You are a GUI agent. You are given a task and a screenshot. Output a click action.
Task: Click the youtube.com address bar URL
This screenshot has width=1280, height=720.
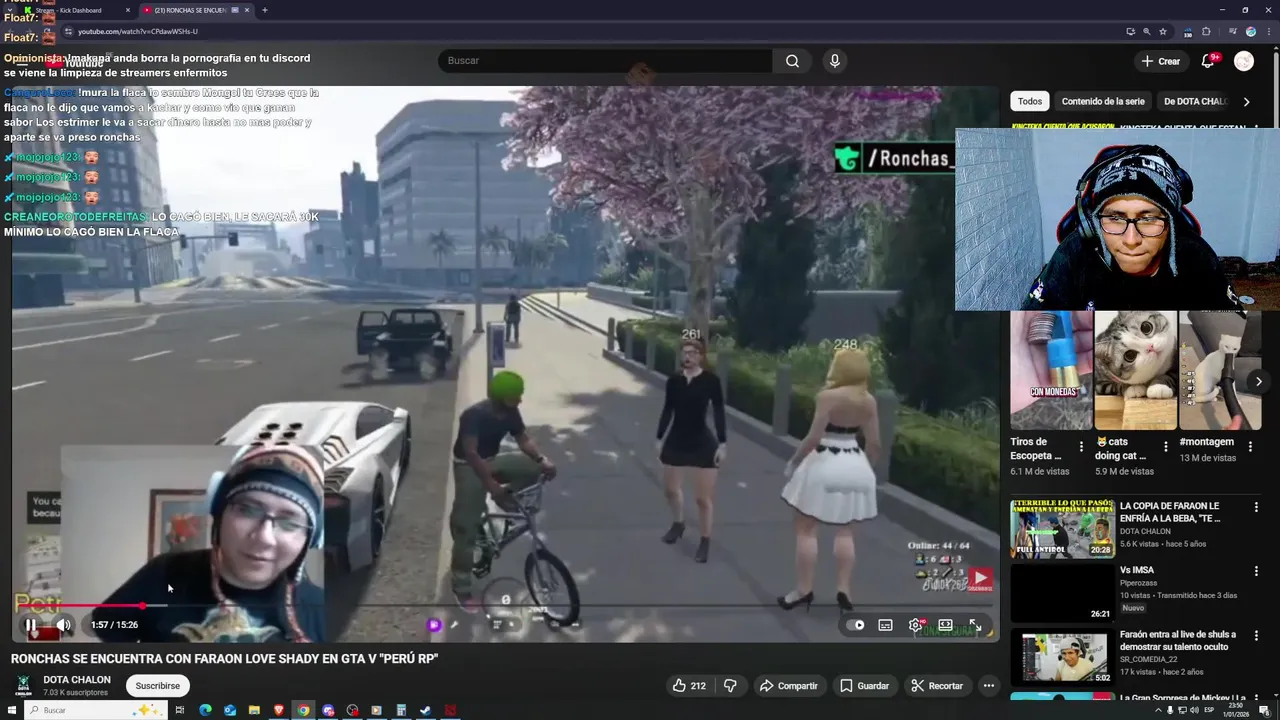(138, 32)
